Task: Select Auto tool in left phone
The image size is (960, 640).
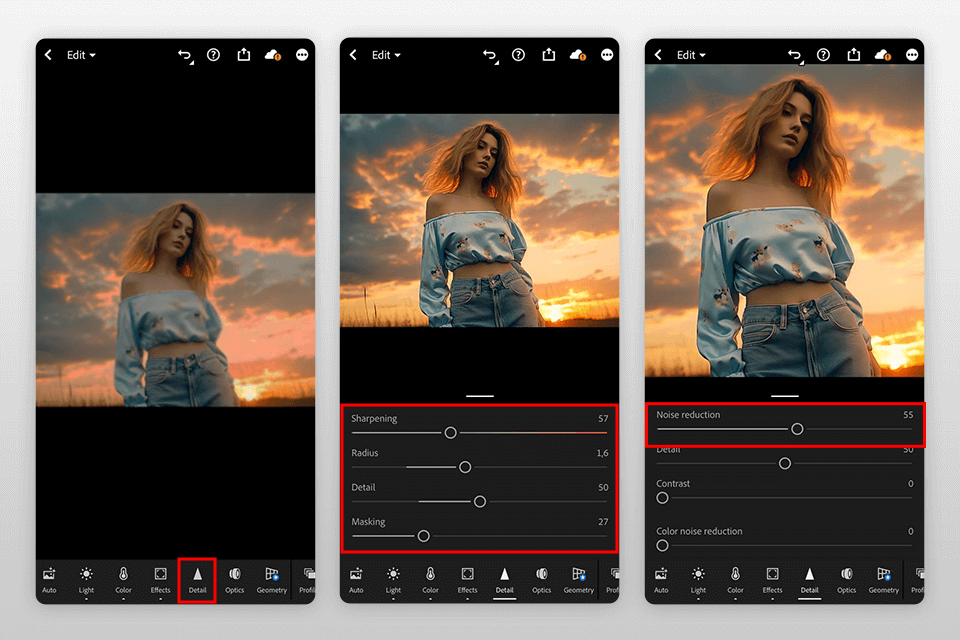Action: (x=49, y=580)
